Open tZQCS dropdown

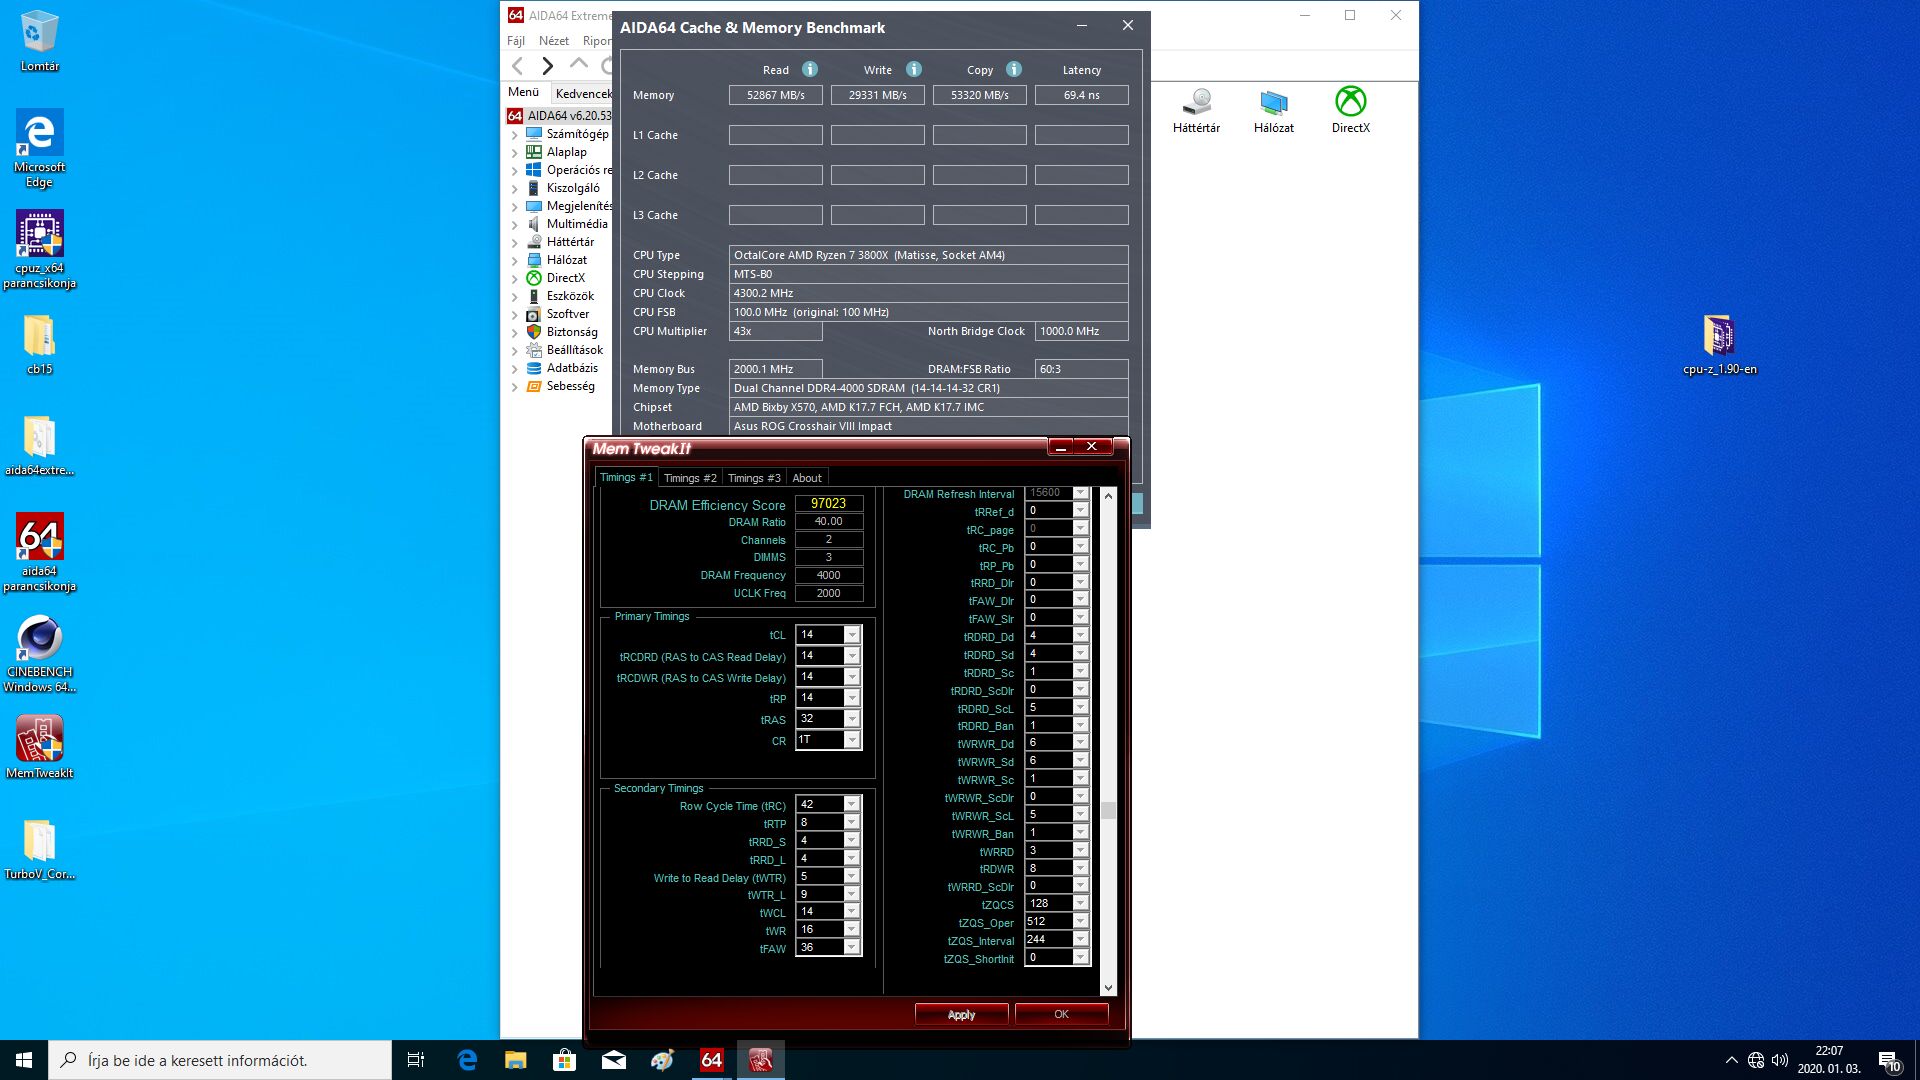point(1080,904)
